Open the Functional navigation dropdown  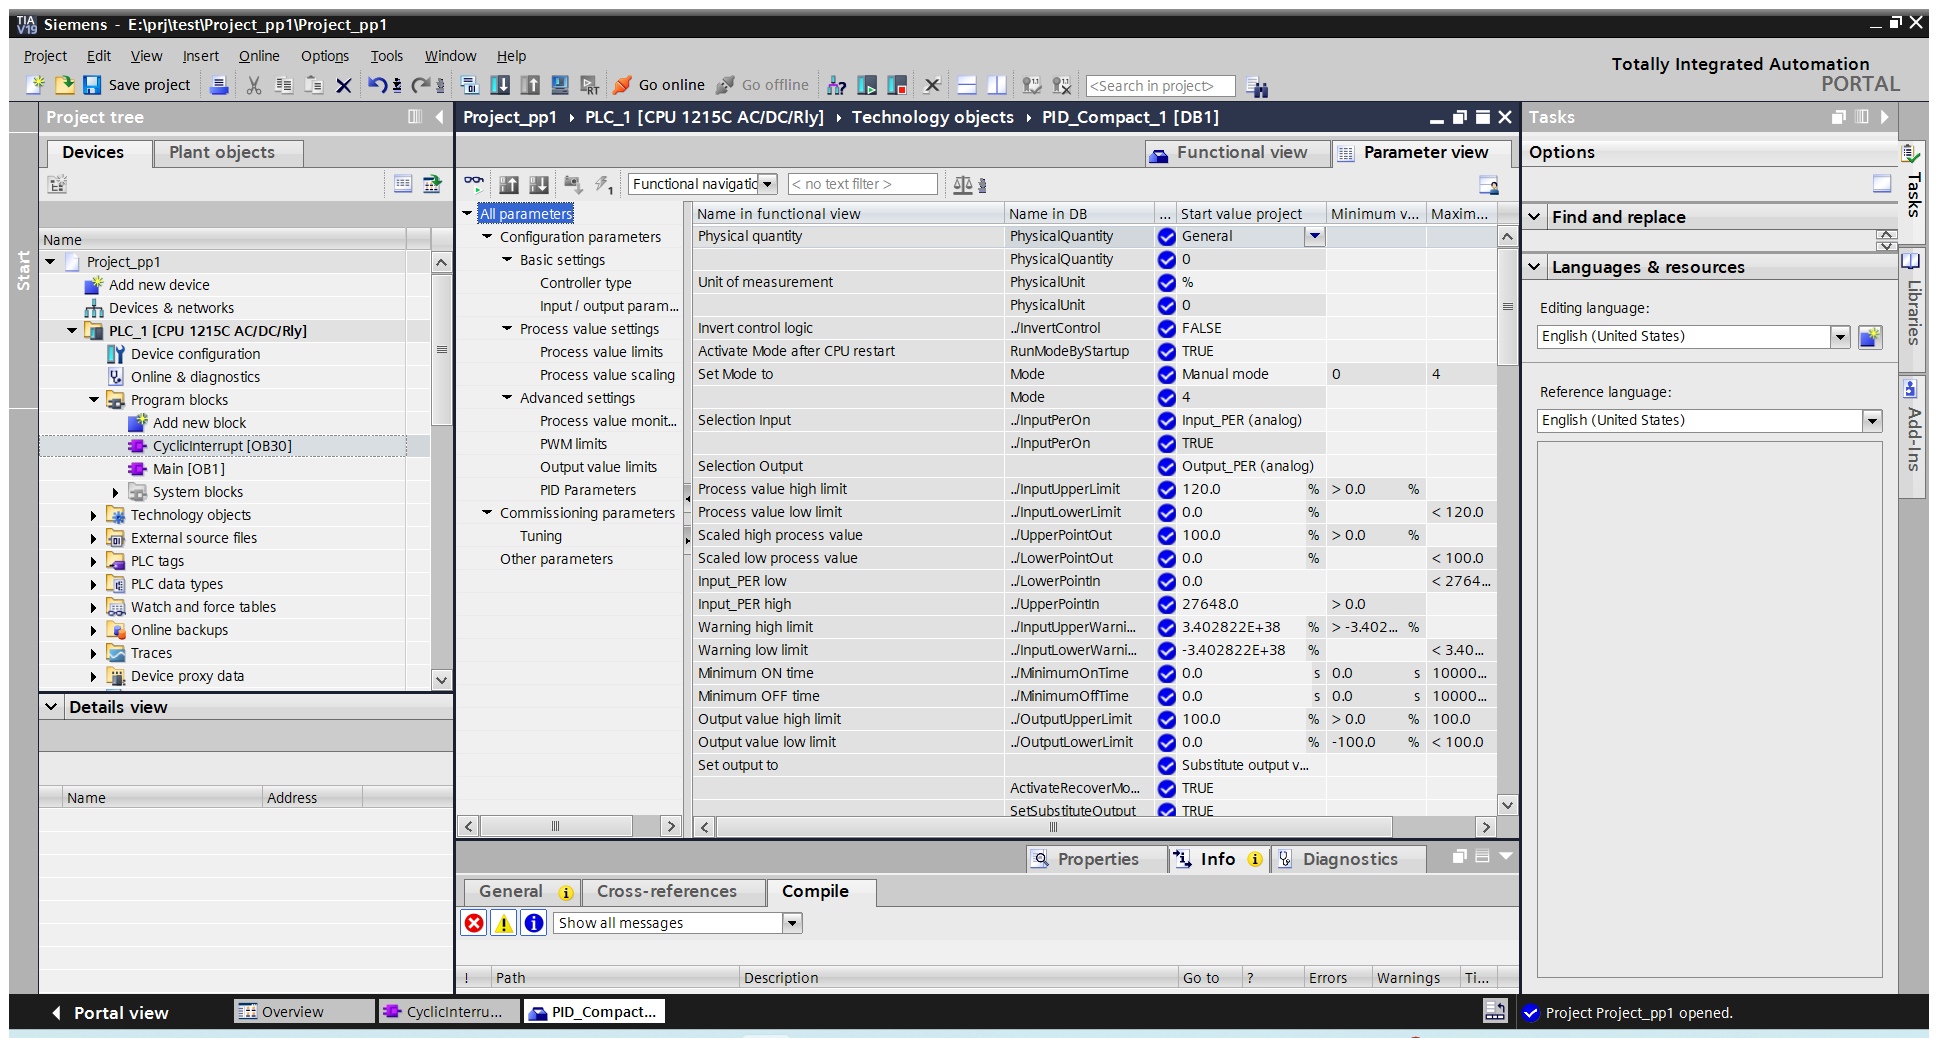tap(767, 184)
